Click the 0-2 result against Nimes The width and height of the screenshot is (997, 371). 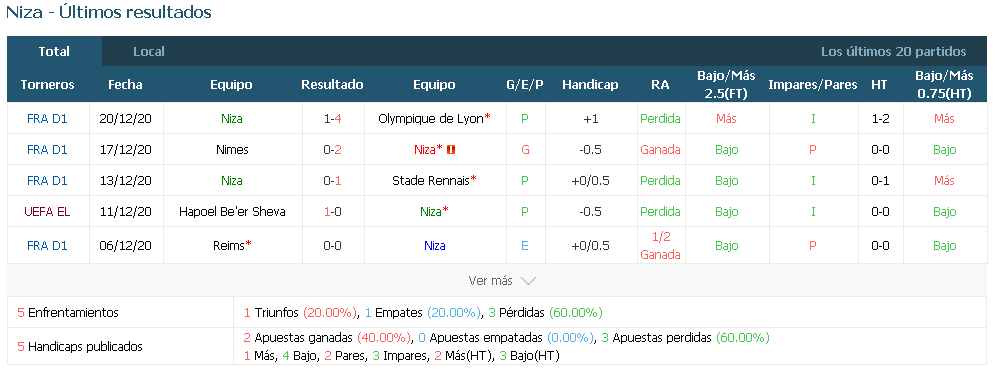(x=333, y=150)
